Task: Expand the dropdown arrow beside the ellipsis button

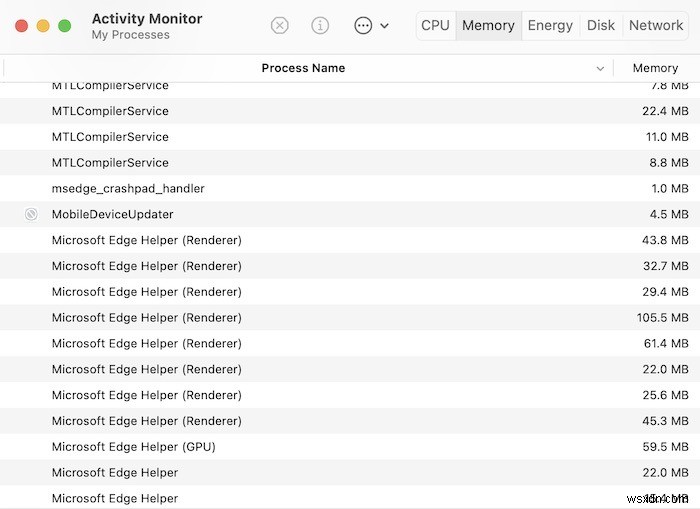Action: click(x=384, y=26)
